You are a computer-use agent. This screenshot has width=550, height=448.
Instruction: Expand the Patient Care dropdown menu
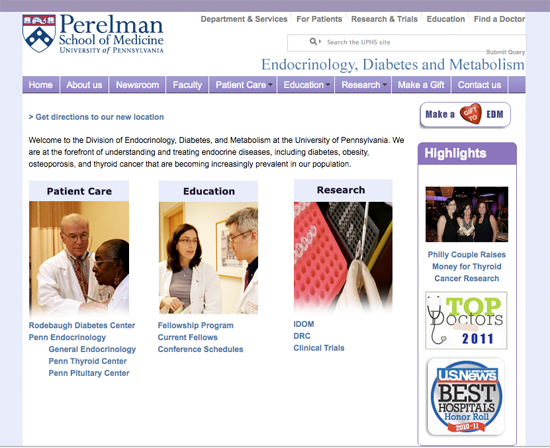[243, 85]
